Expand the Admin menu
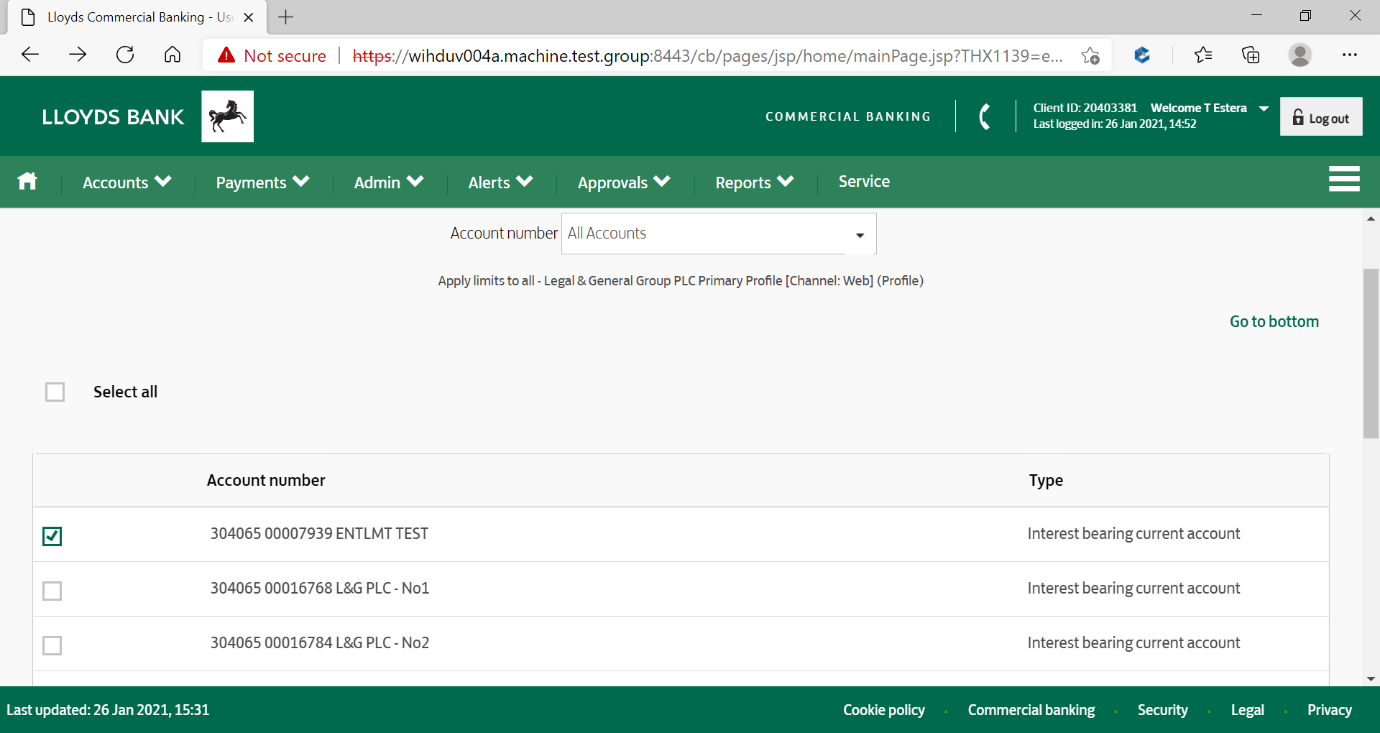1380x733 pixels. 389,182
